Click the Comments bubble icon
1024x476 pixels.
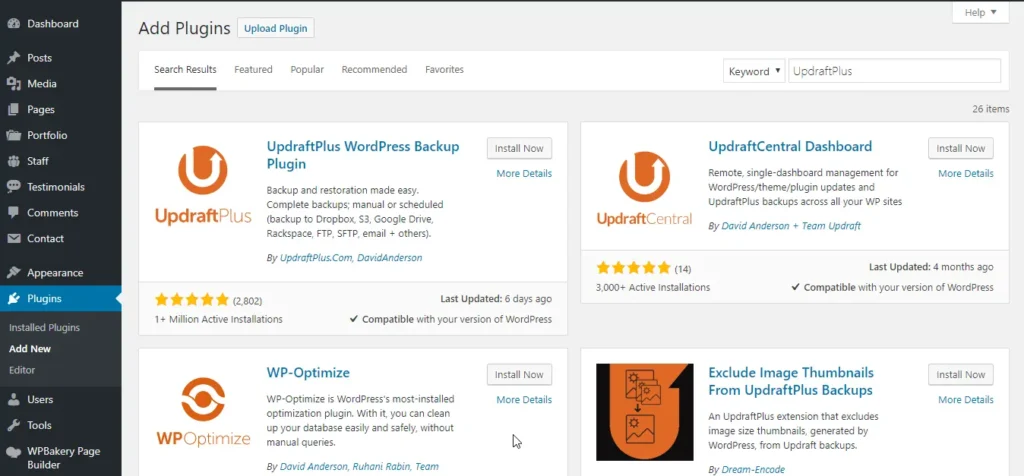pos(13,213)
